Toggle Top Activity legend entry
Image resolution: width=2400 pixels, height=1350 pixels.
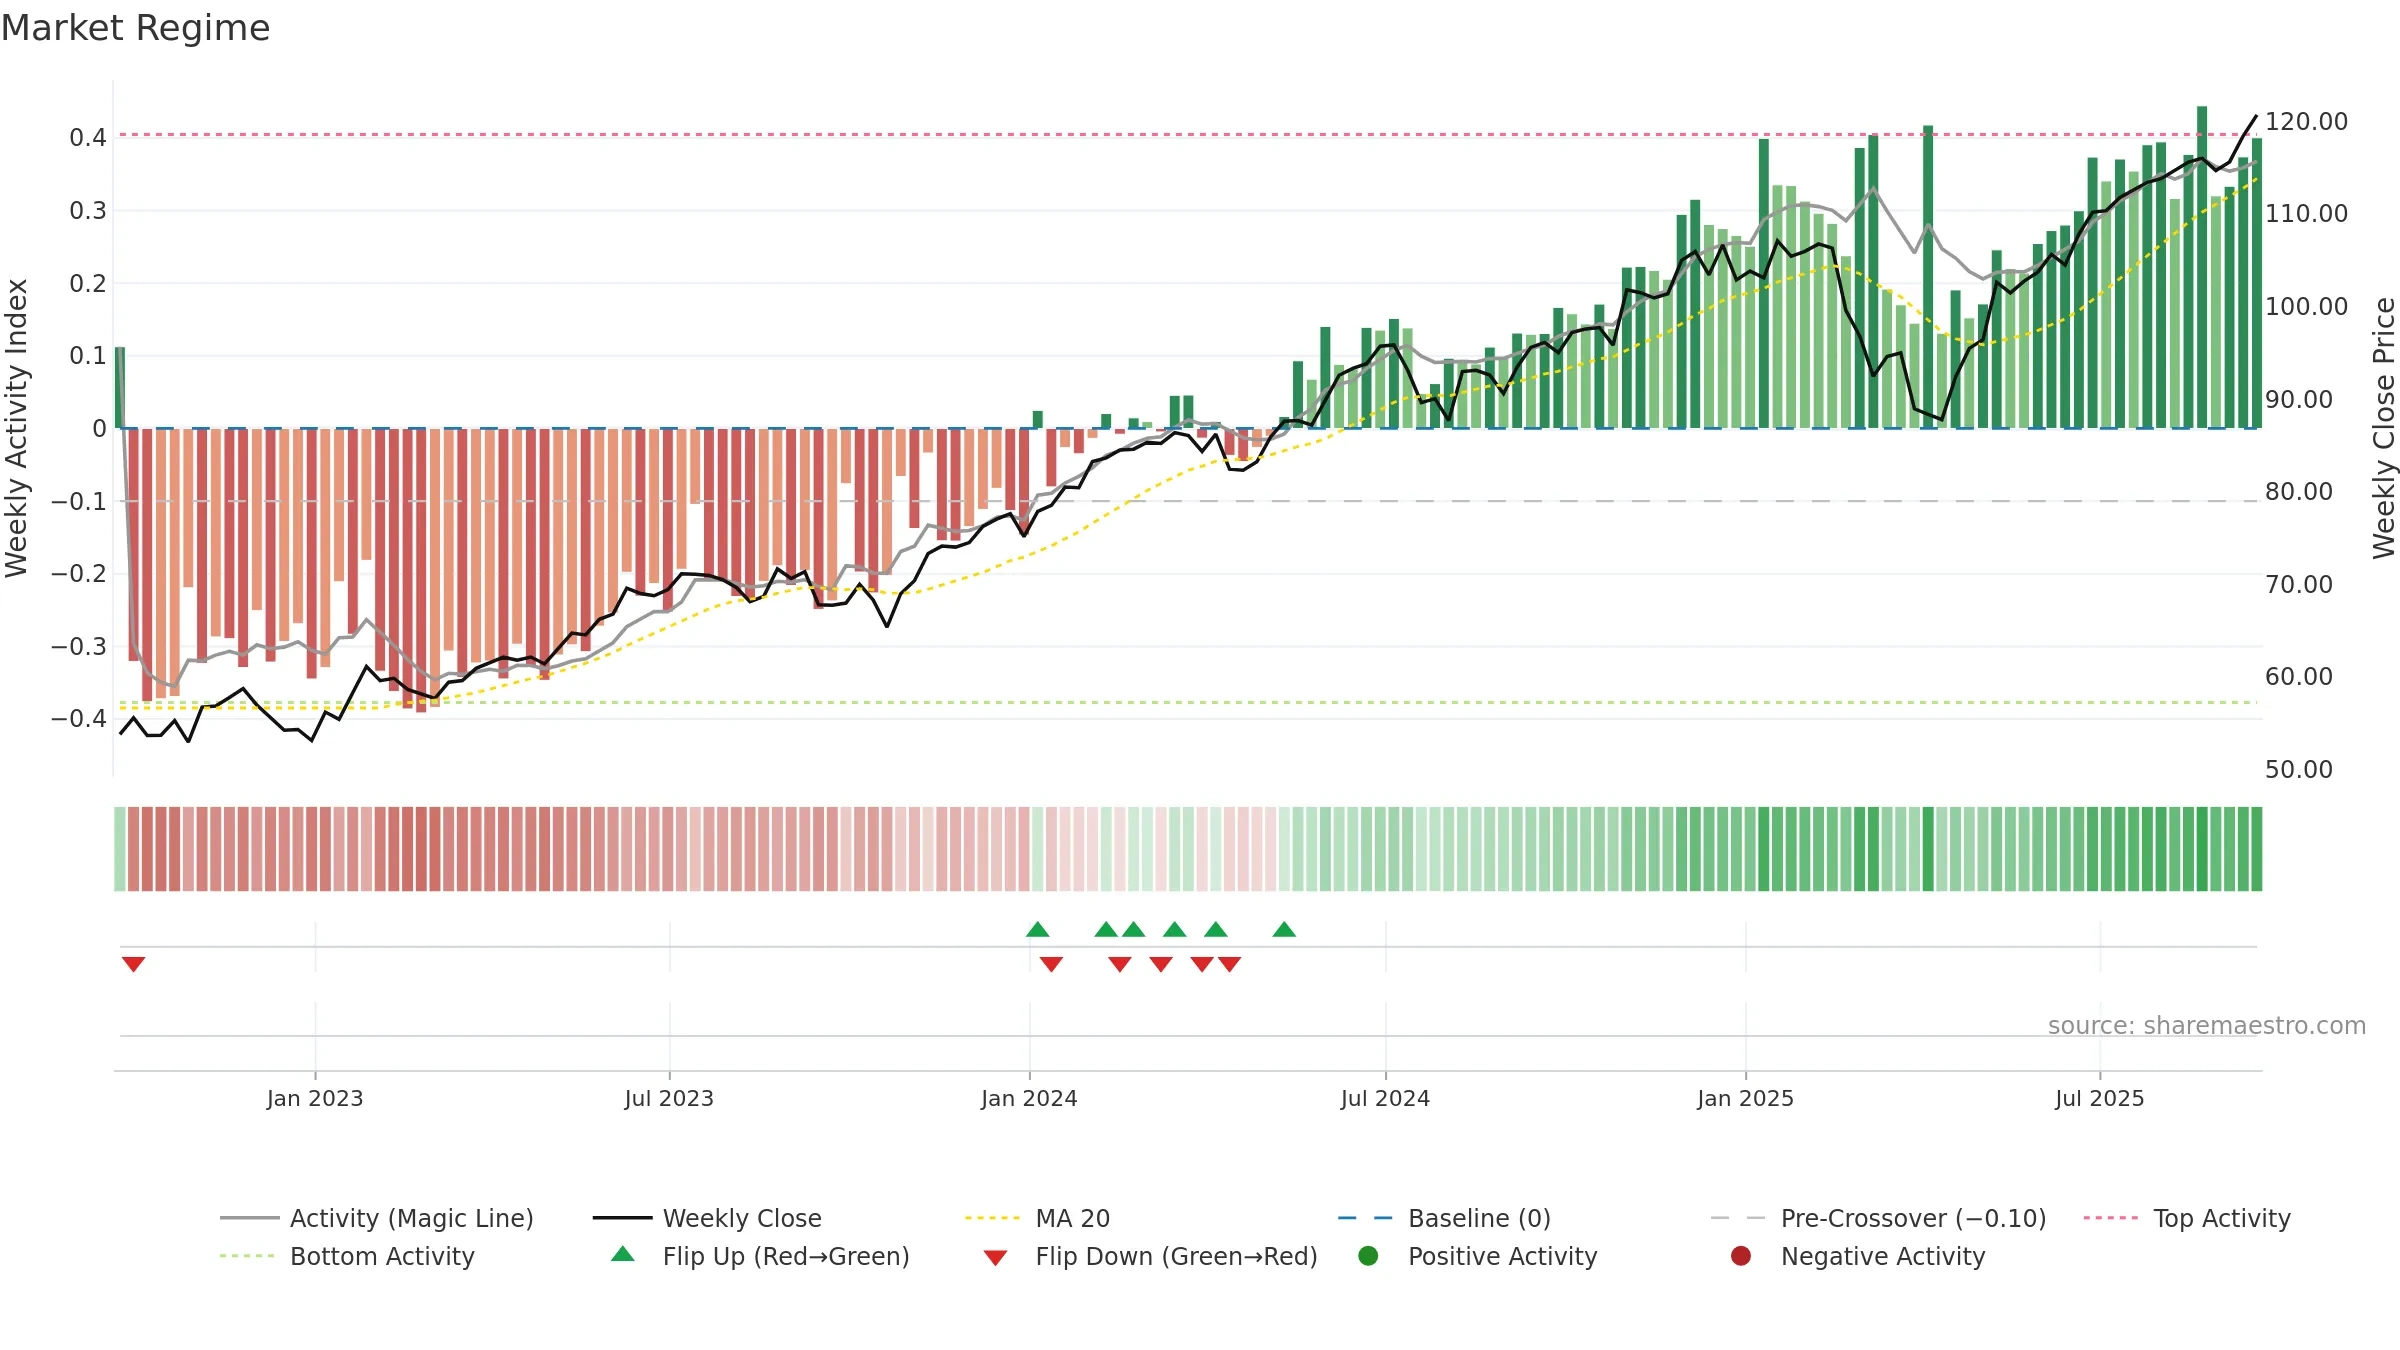click(x=2186, y=1218)
